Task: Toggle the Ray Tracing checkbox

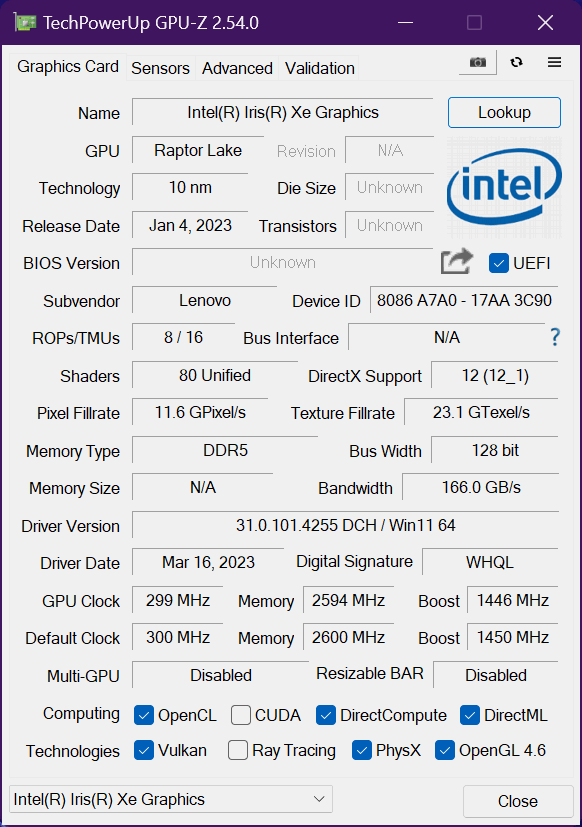Action: tap(237, 750)
